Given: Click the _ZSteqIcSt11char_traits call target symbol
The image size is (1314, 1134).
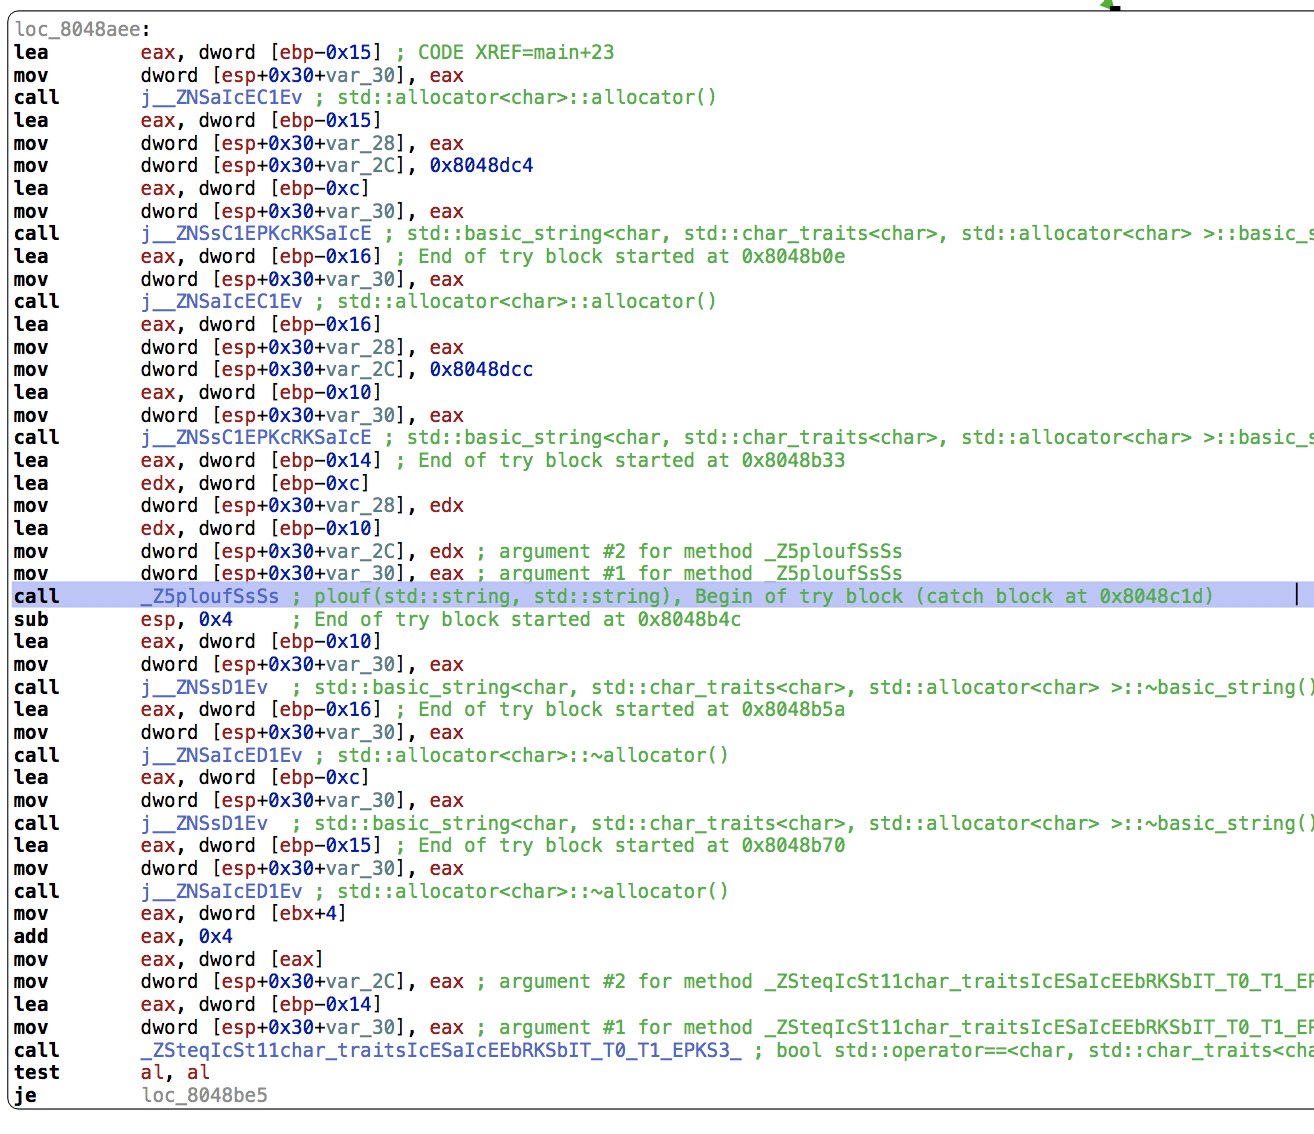Looking at the screenshot, I should (441, 1050).
